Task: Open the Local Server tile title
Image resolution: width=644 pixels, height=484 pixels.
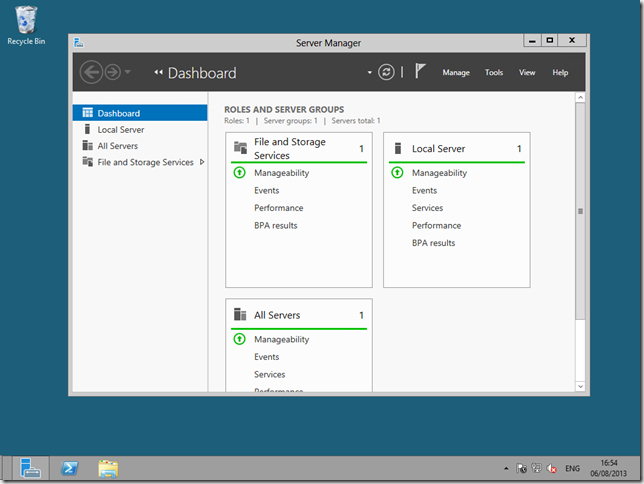Action: pyautogui.click(x=438, y=149)
